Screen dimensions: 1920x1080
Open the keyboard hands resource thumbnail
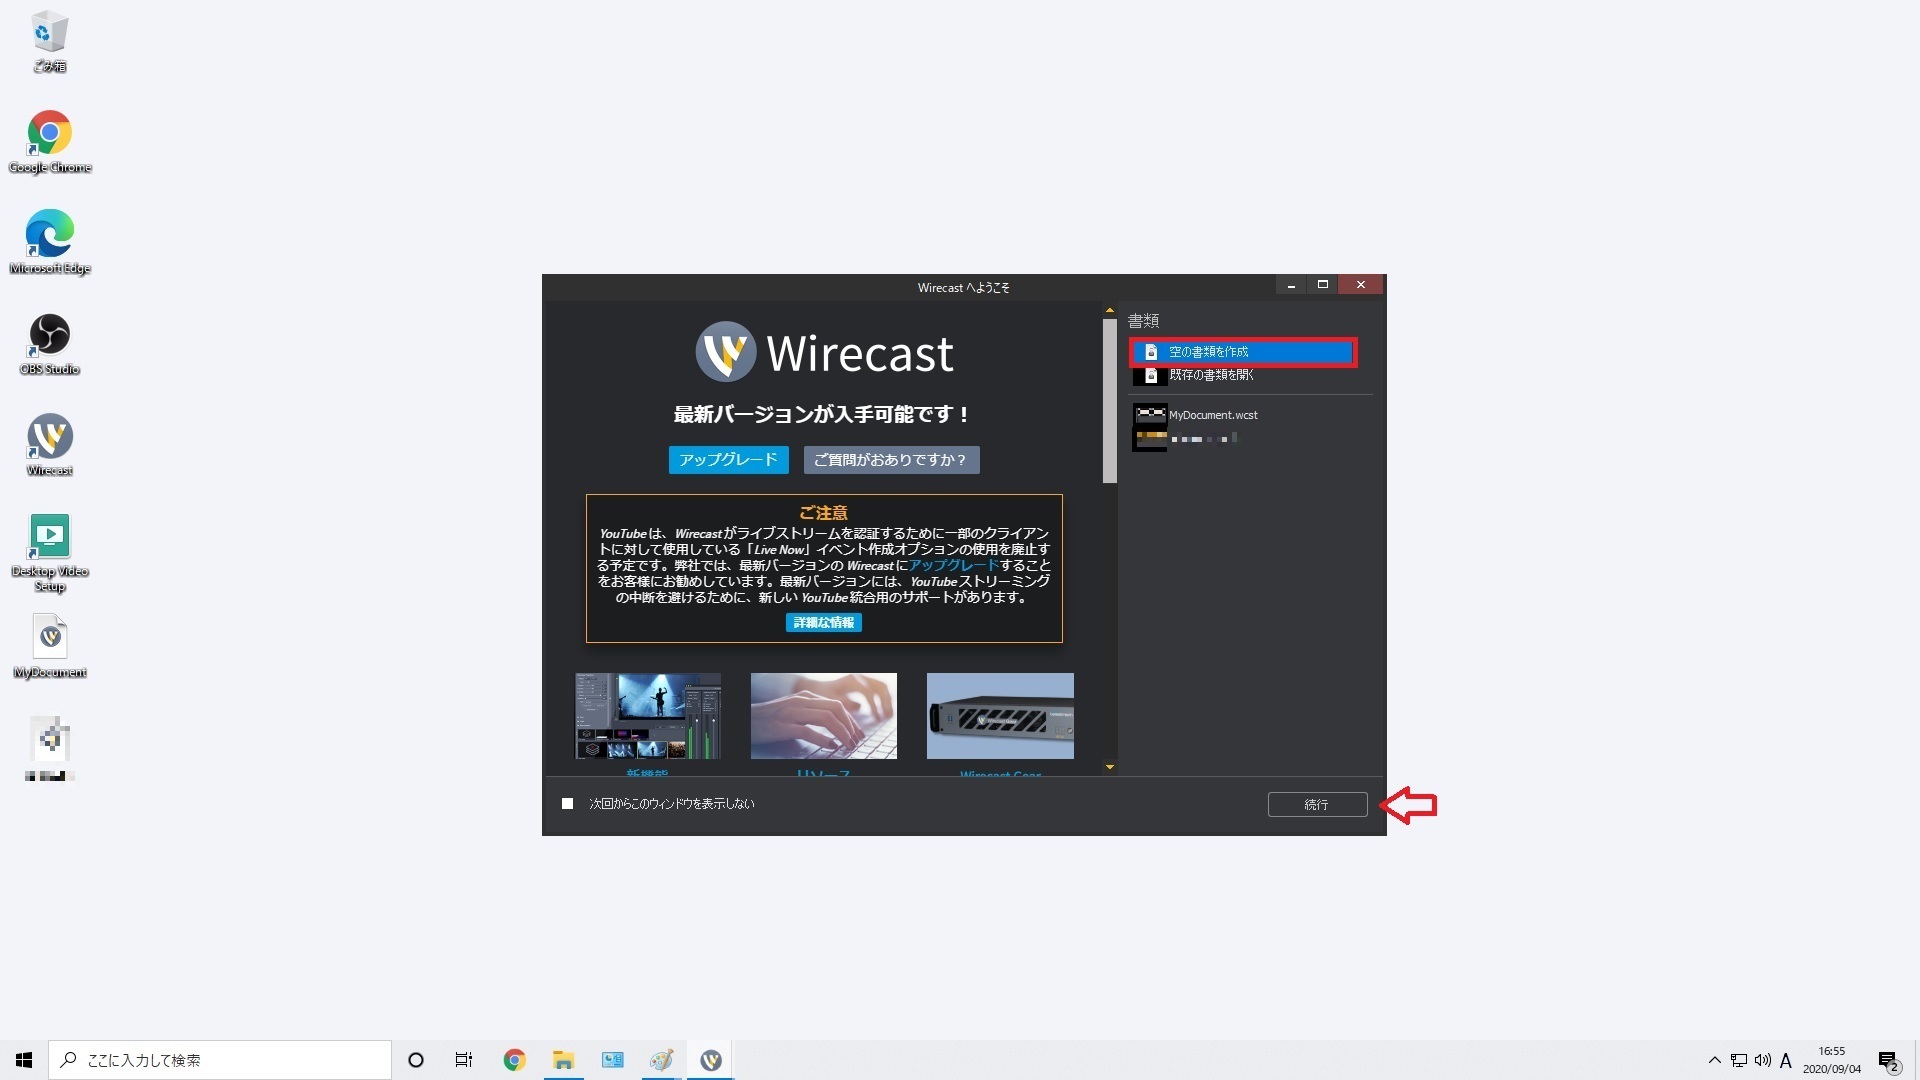pyautogui.click(x=824, y=716)
